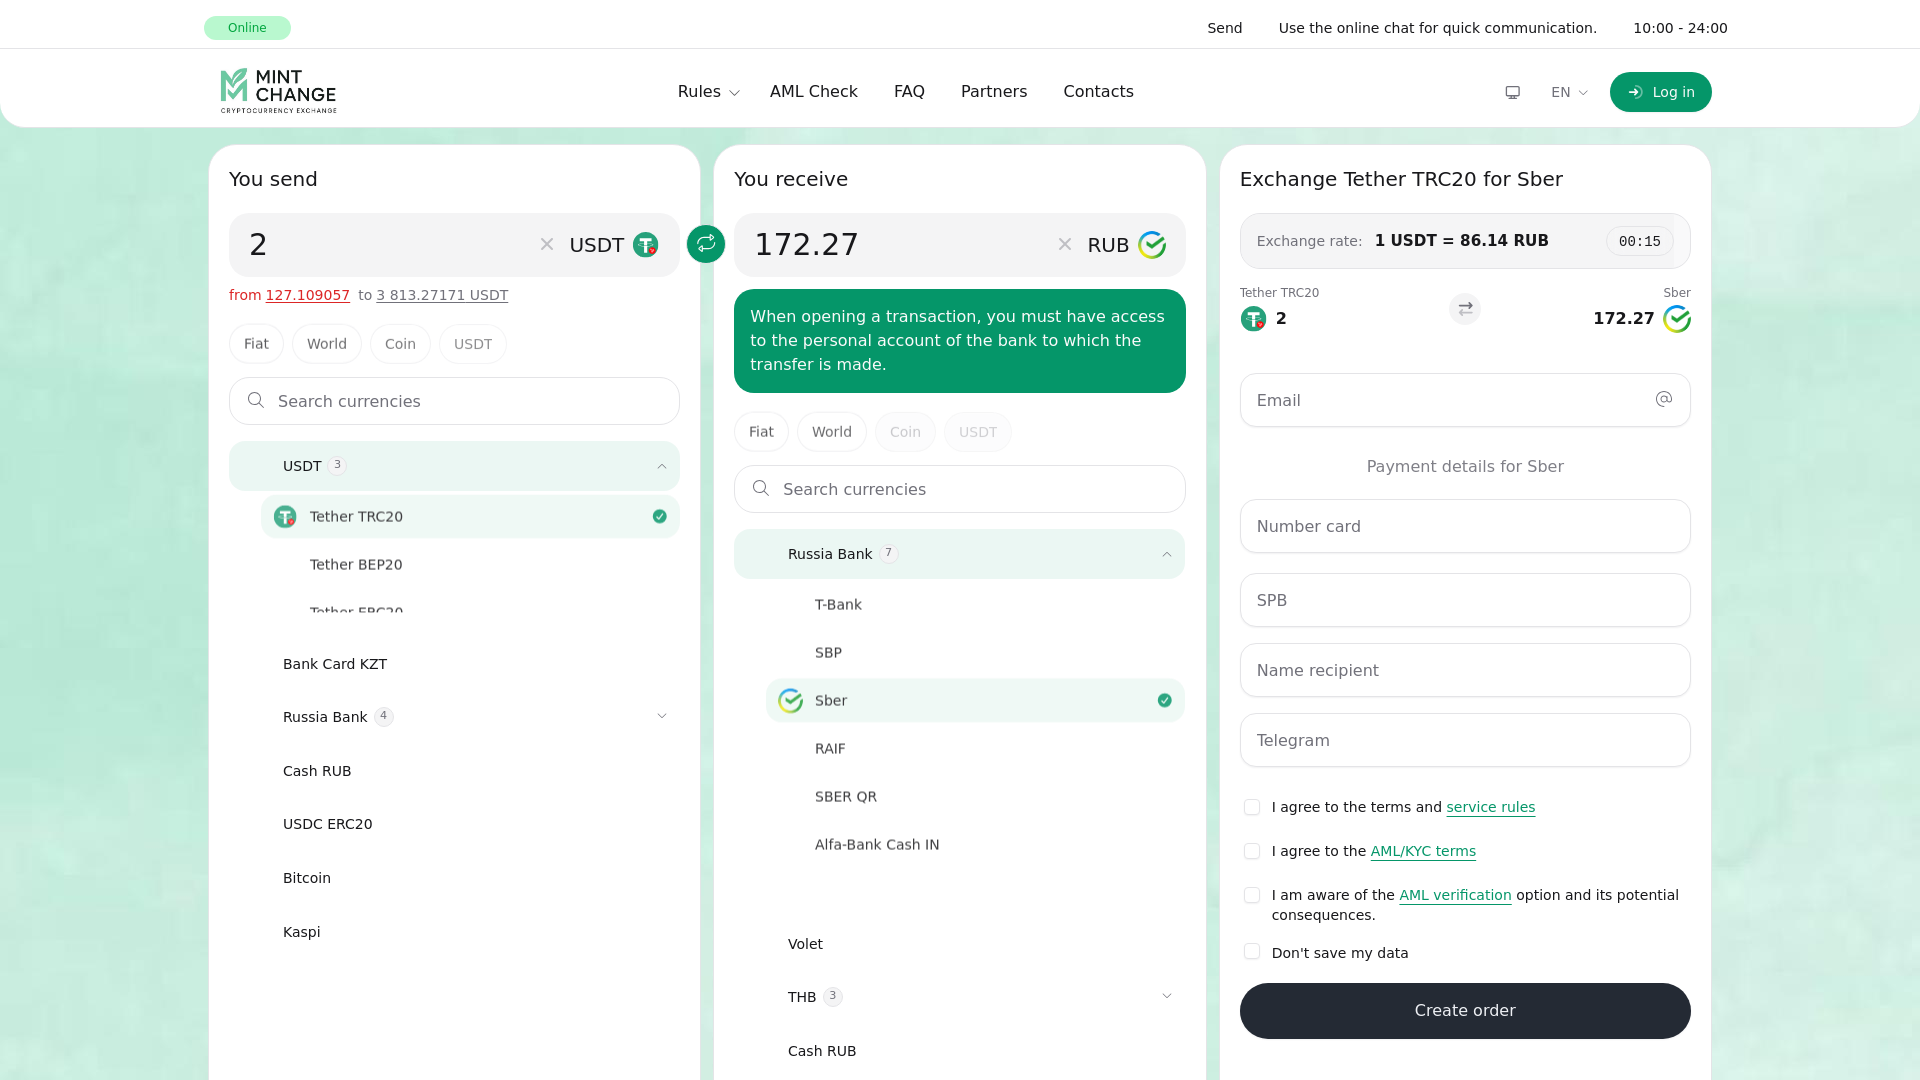
Task: Click the Log in button
Action: point(1660,92)
